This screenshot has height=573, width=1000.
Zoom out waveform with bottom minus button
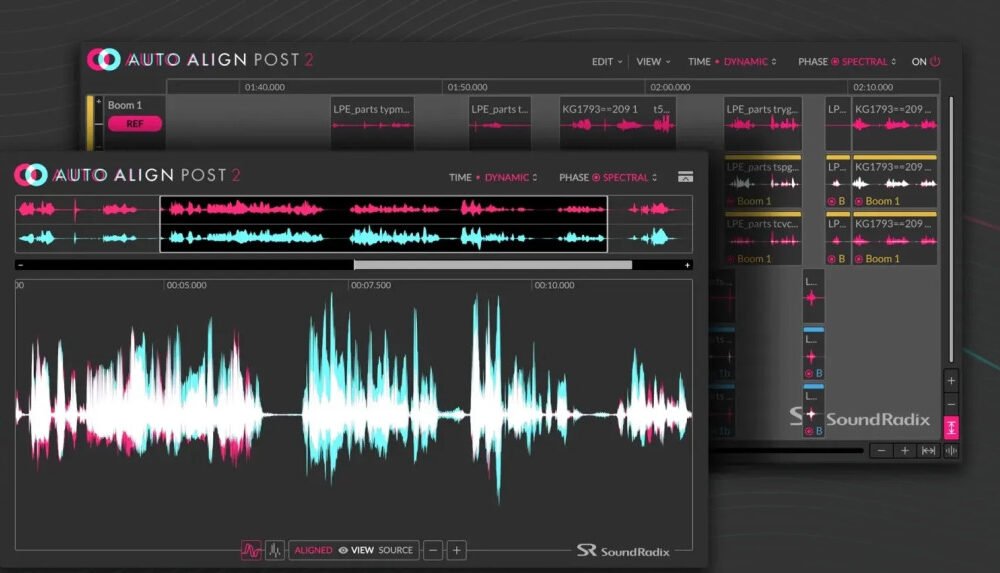point(433,550)
